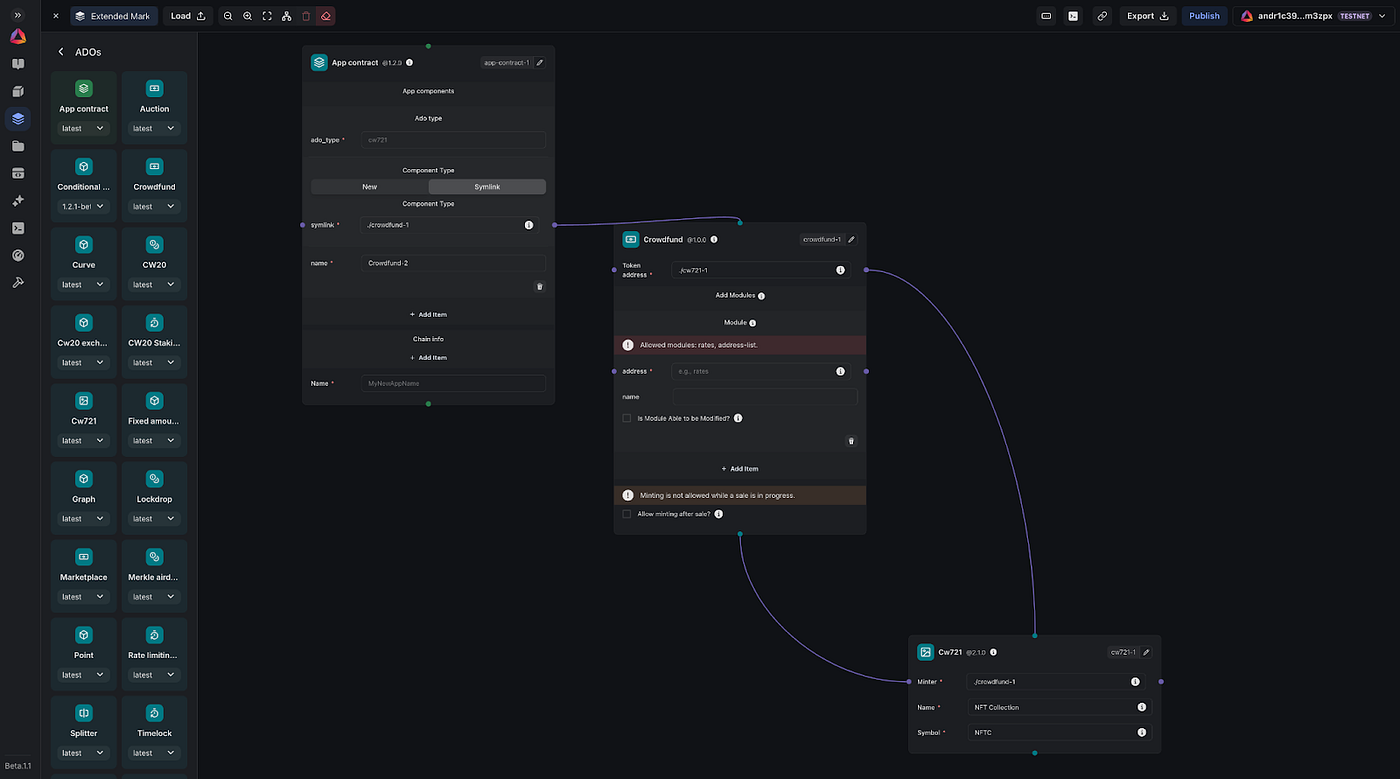Choose the Symlink component type option

487,187
